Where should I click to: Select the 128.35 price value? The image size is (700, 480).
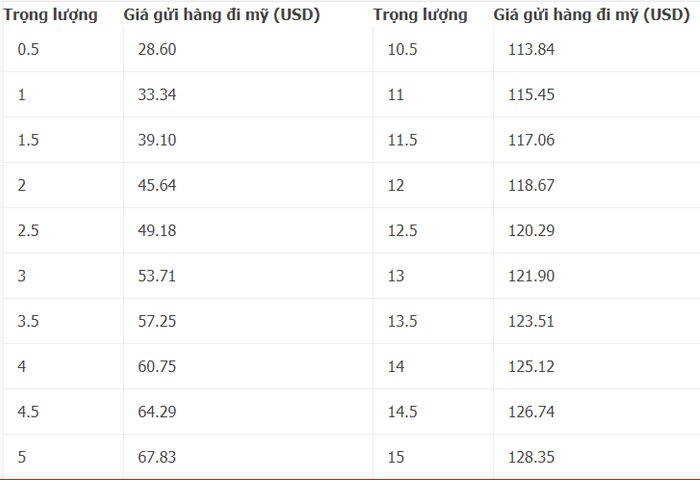pyautogui.click(x=531, y=457)
